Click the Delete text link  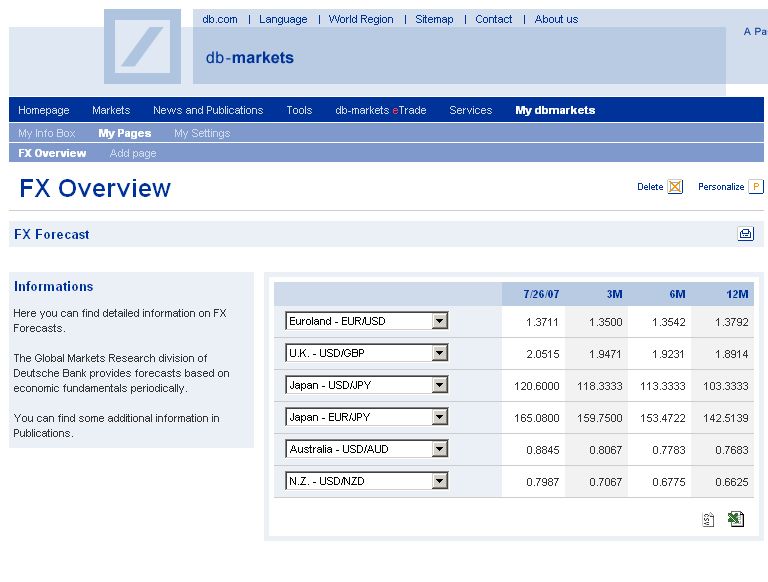pos(650,187)
